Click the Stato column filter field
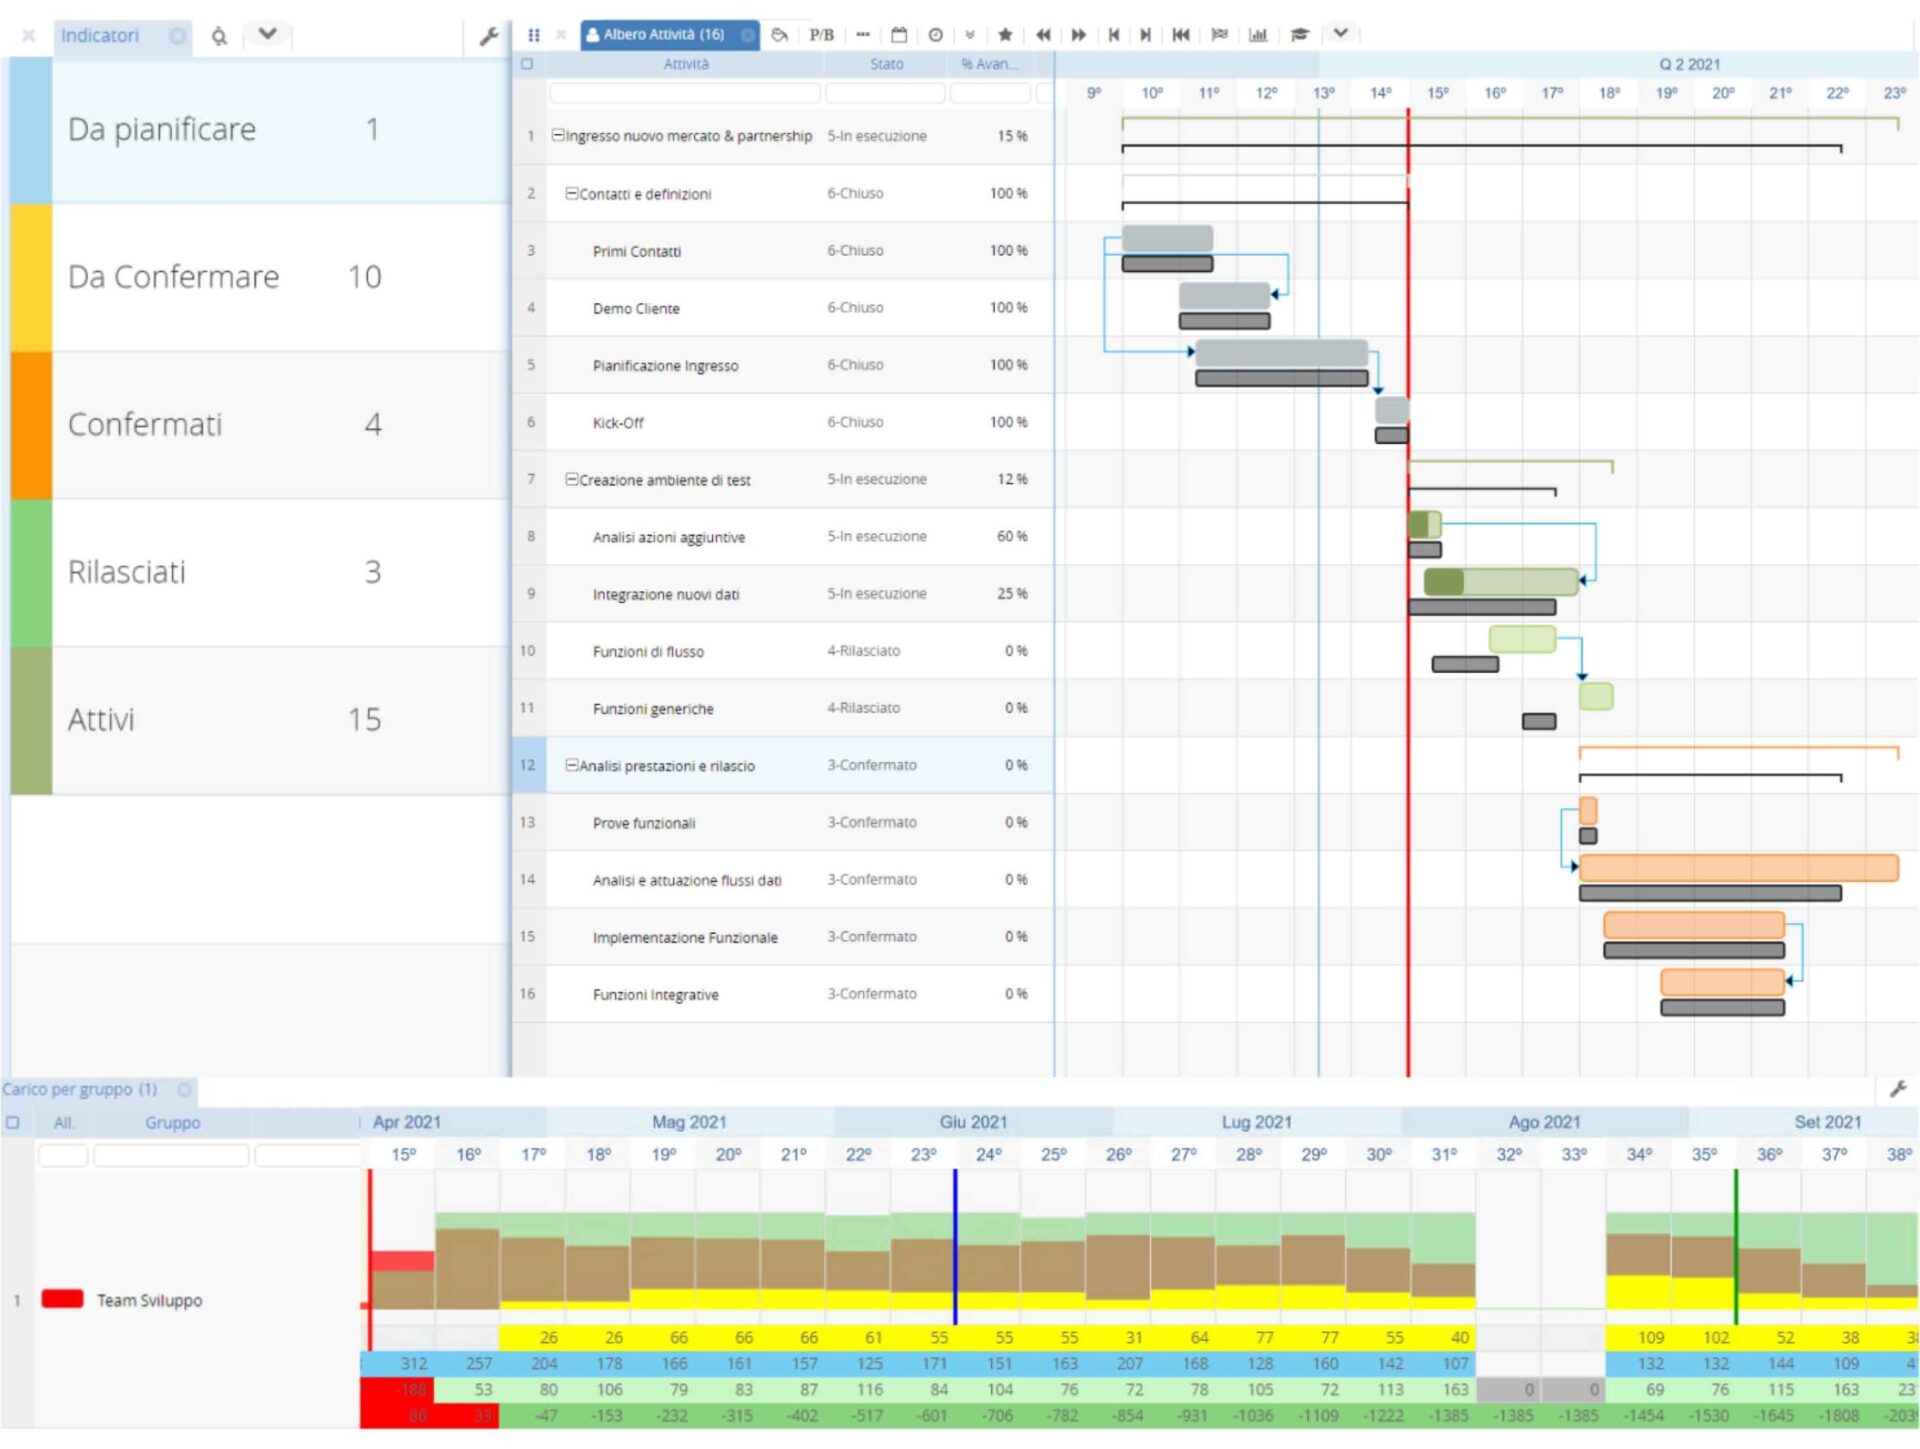The image size is (1920, 1449). [x=884, y=93]
